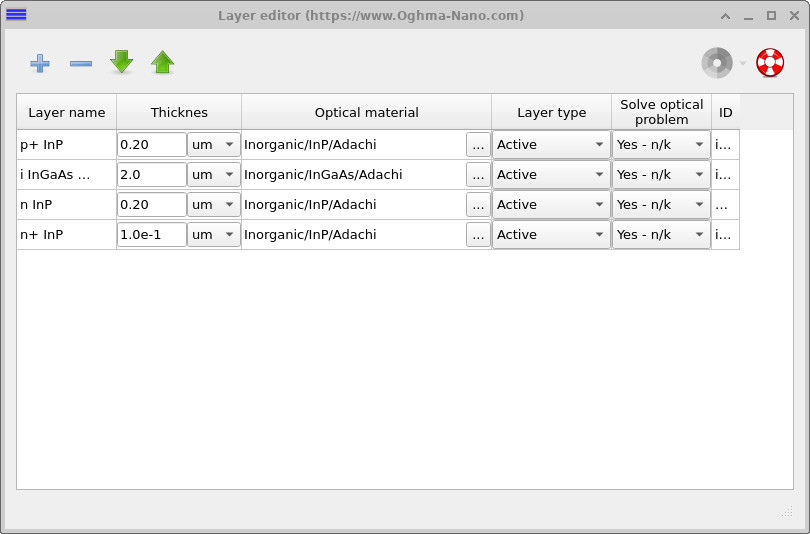810x534 pixels.
Task: Move layer down with the green down arrow
Action: (121, 62)
